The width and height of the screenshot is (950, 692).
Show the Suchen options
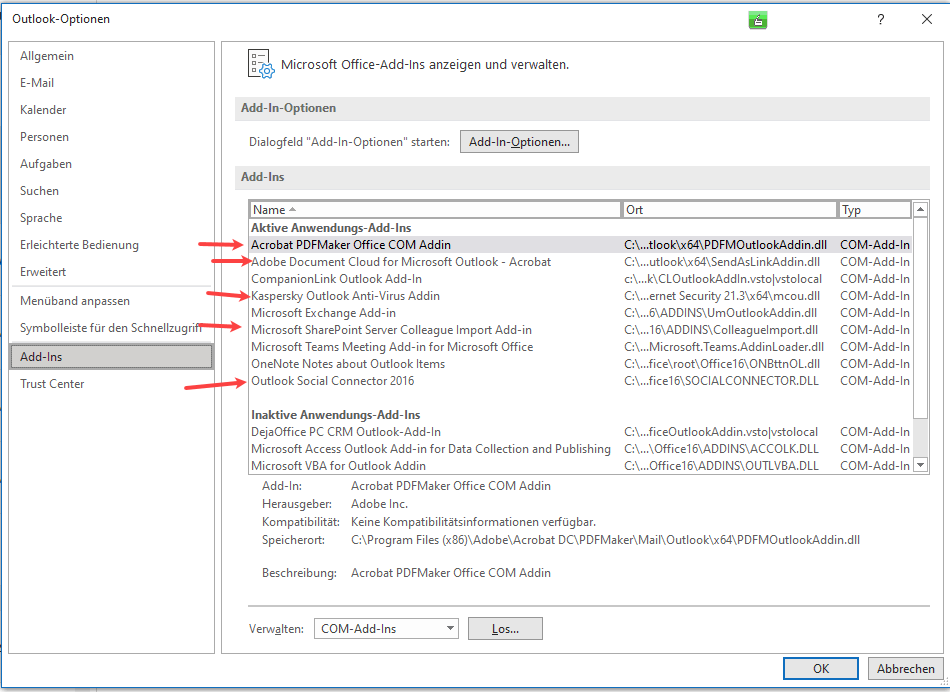[111, 191]
